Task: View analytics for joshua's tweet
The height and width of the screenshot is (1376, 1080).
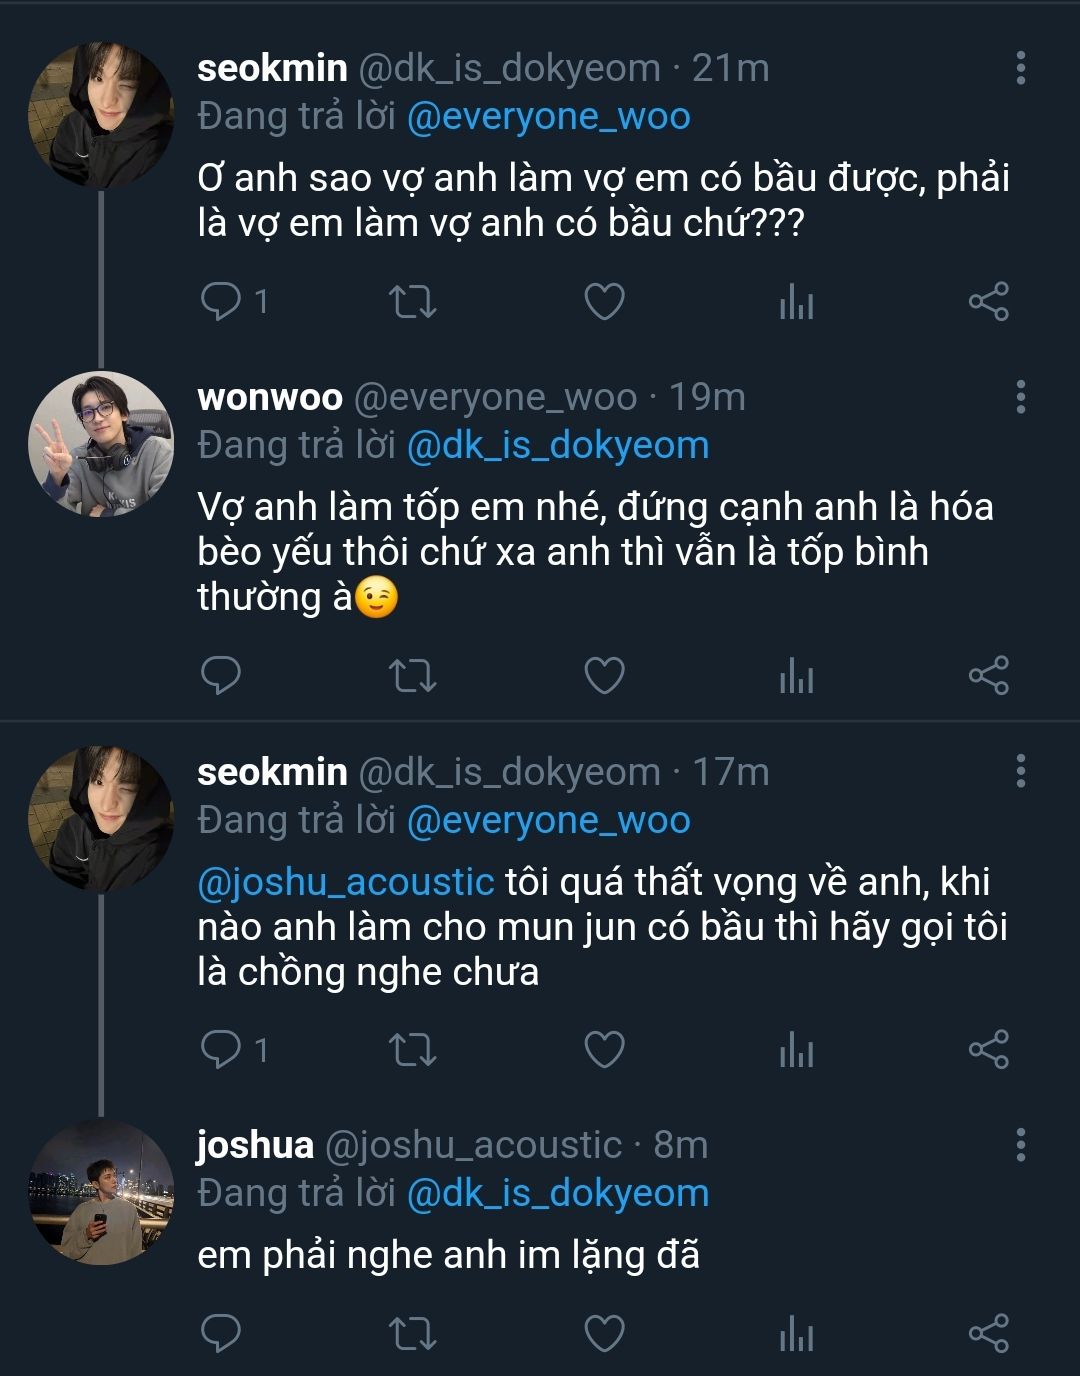Action: 796,1334
